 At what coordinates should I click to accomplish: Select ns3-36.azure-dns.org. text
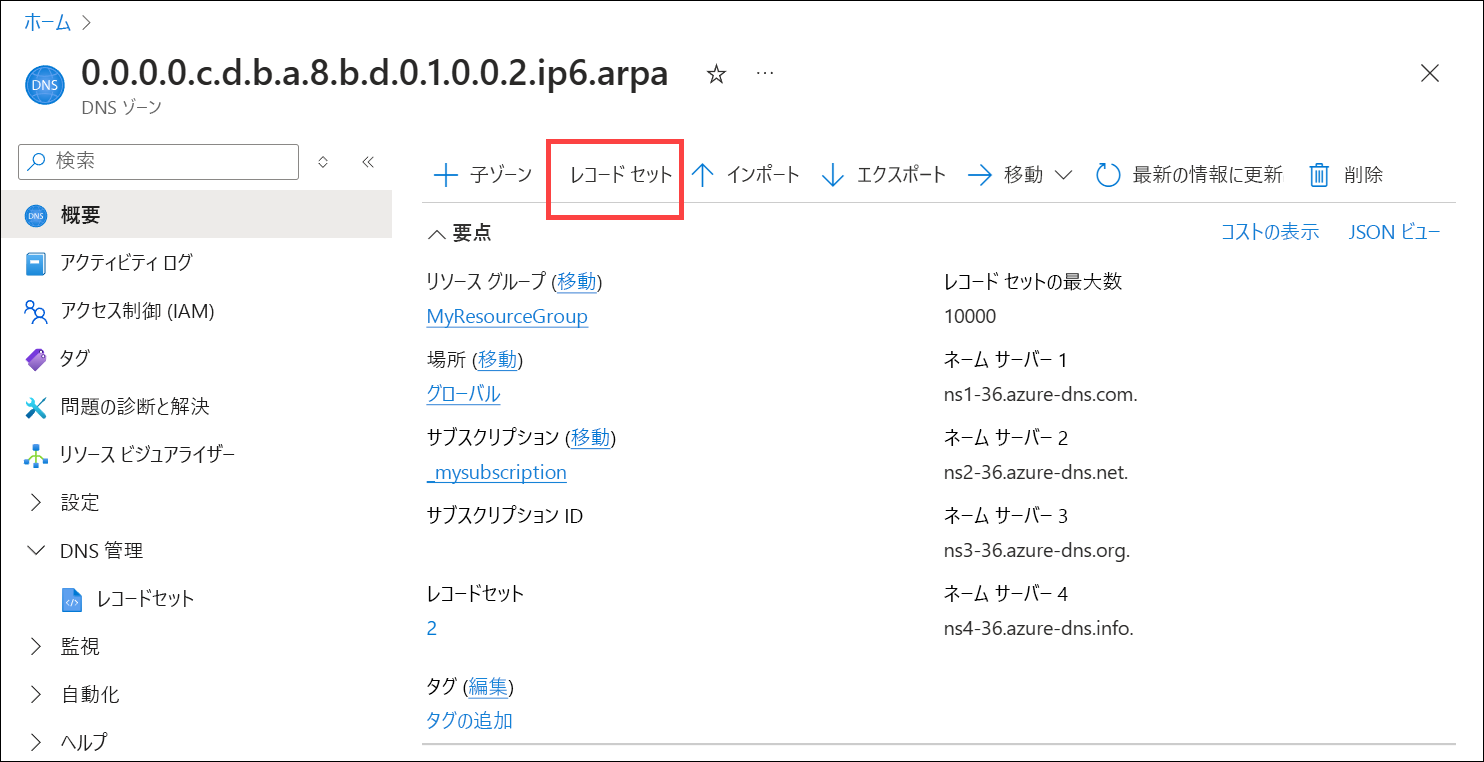(1037, 550)
